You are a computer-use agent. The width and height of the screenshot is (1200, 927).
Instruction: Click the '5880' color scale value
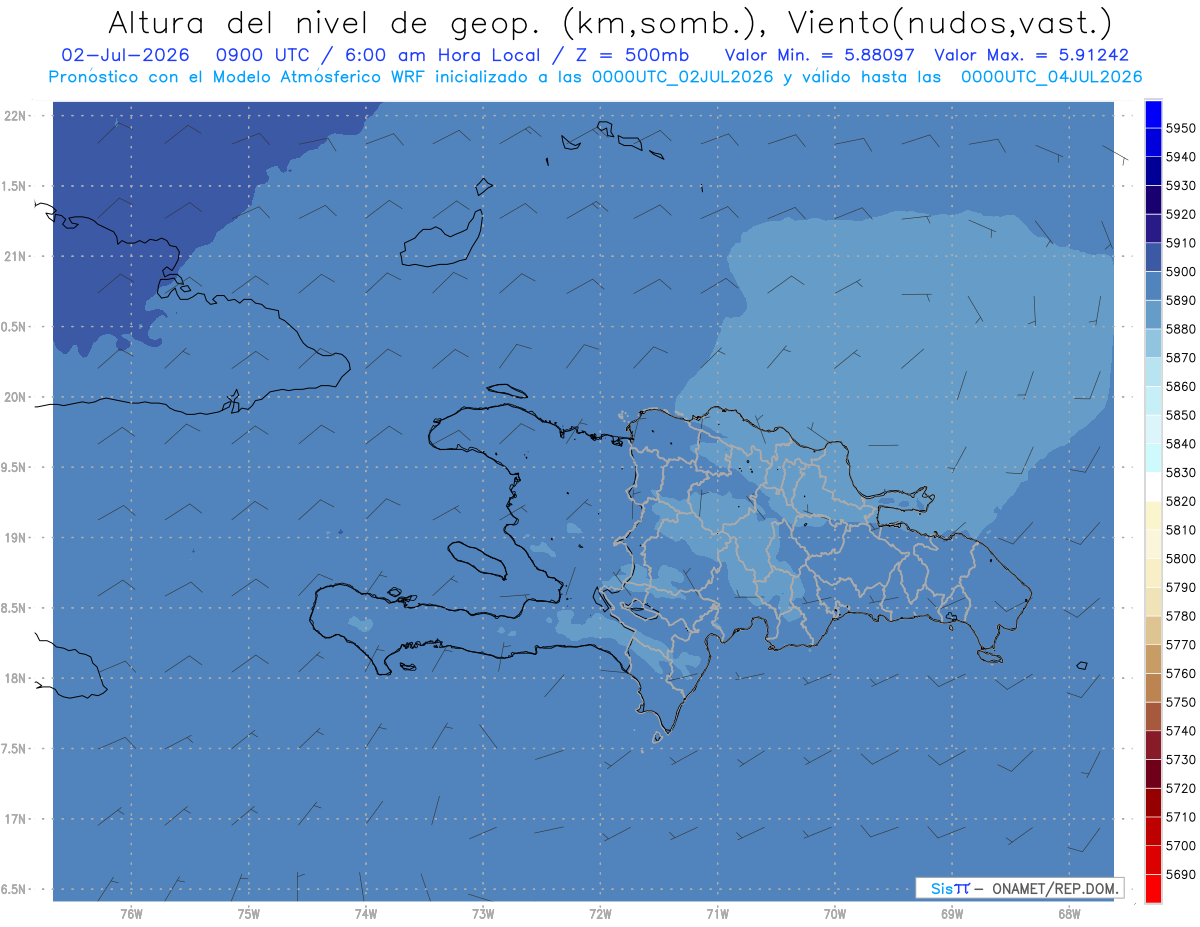[x=1180, y=329]
